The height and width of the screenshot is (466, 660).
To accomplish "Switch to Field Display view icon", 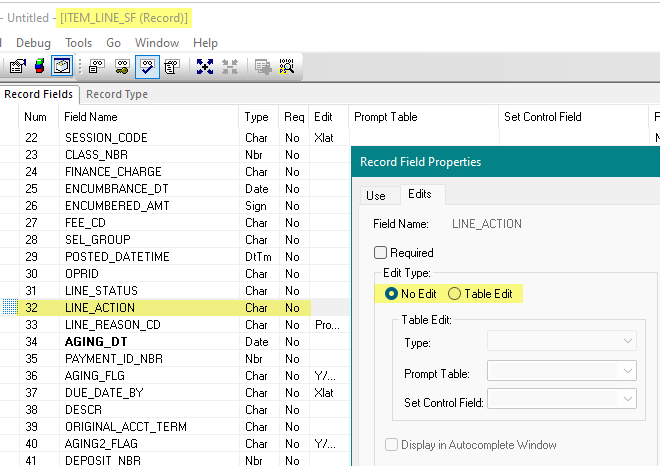I will coord(97,67).
